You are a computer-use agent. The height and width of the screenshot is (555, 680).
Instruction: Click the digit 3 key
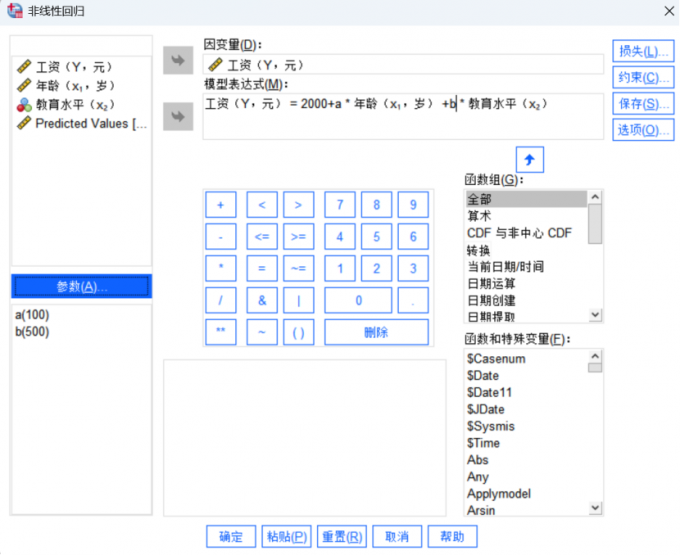coord(413,268)
